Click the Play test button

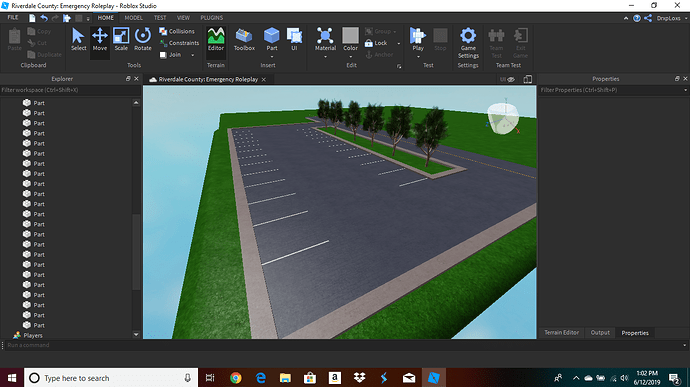coord(418,39)
